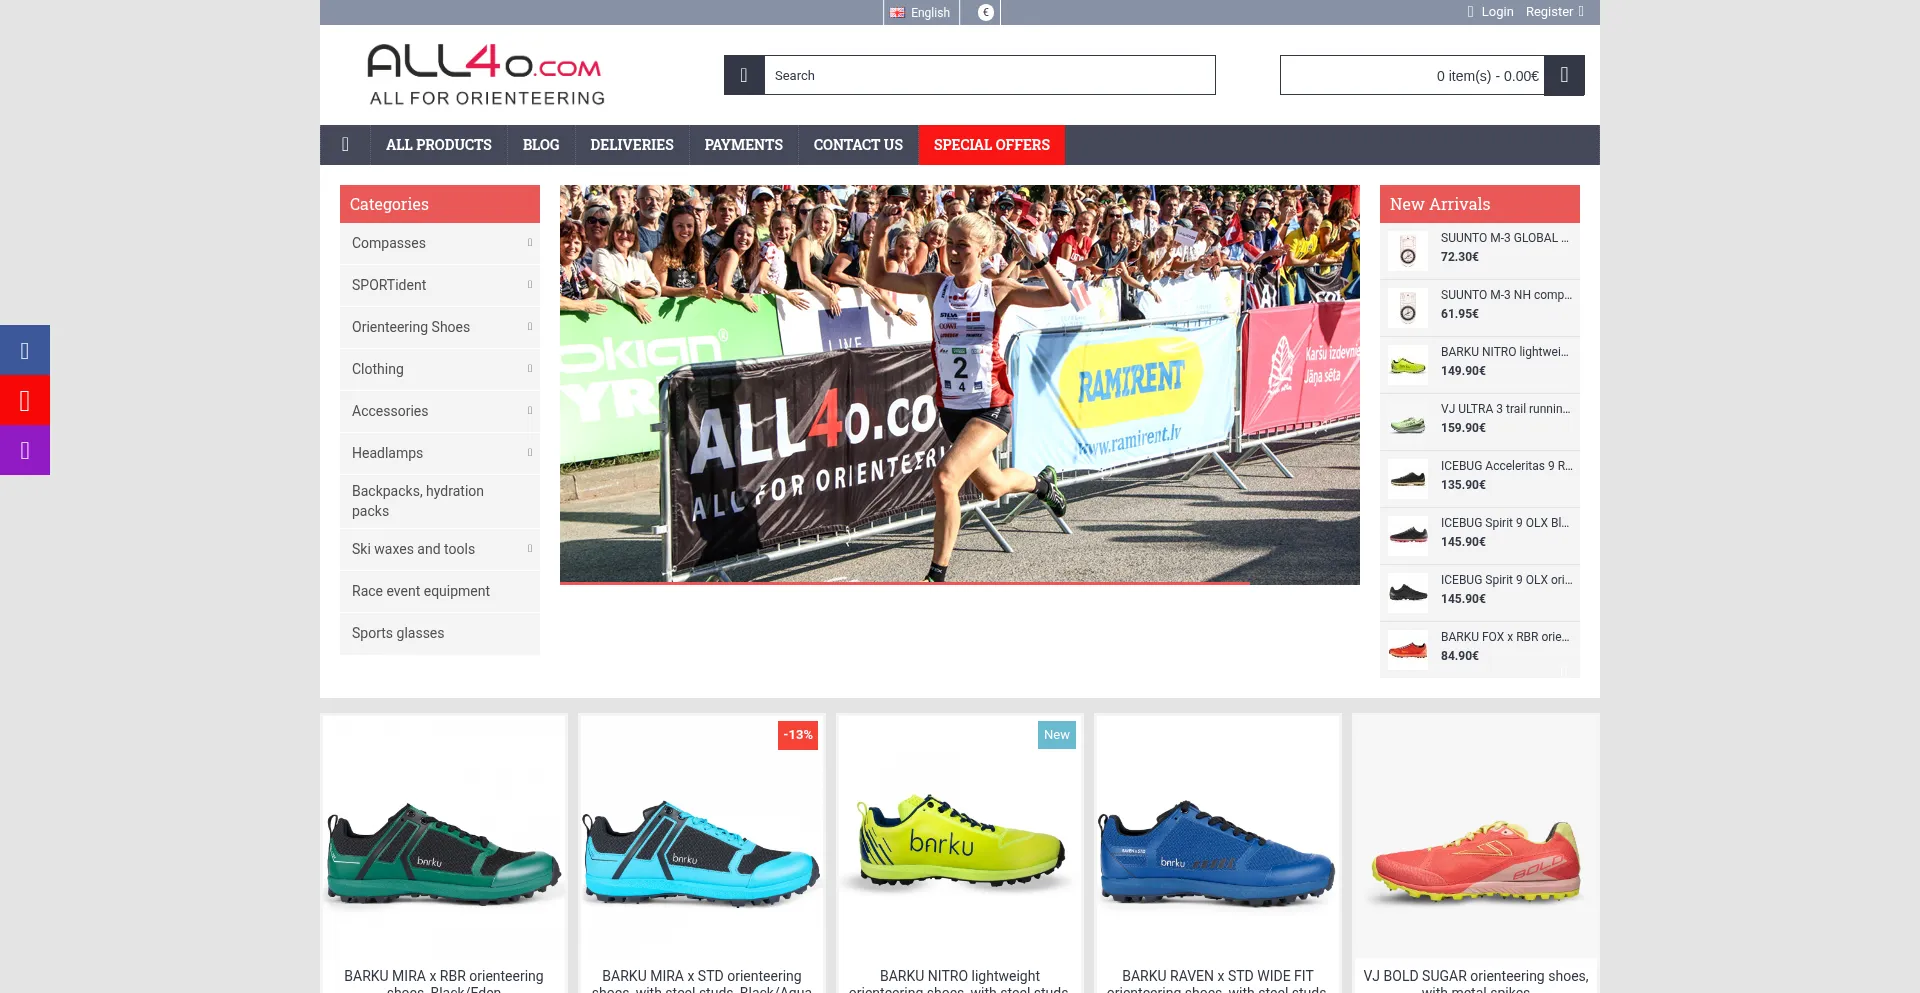
Task: Click the English language flag selector
Action: coord(920,12)
